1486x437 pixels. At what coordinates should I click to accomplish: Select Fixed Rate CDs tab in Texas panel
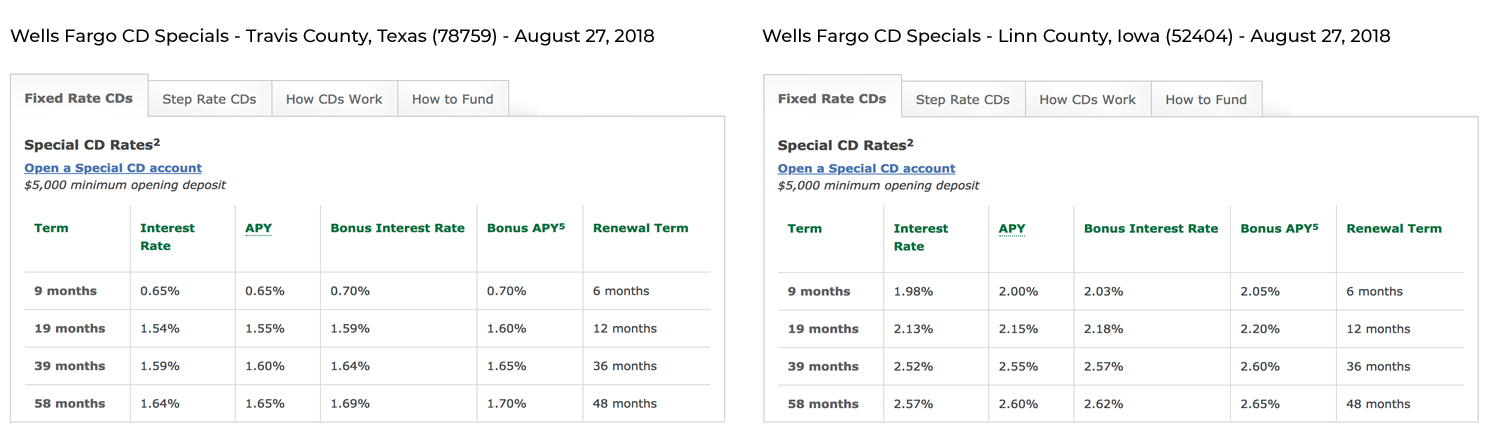tap(79, 98)
